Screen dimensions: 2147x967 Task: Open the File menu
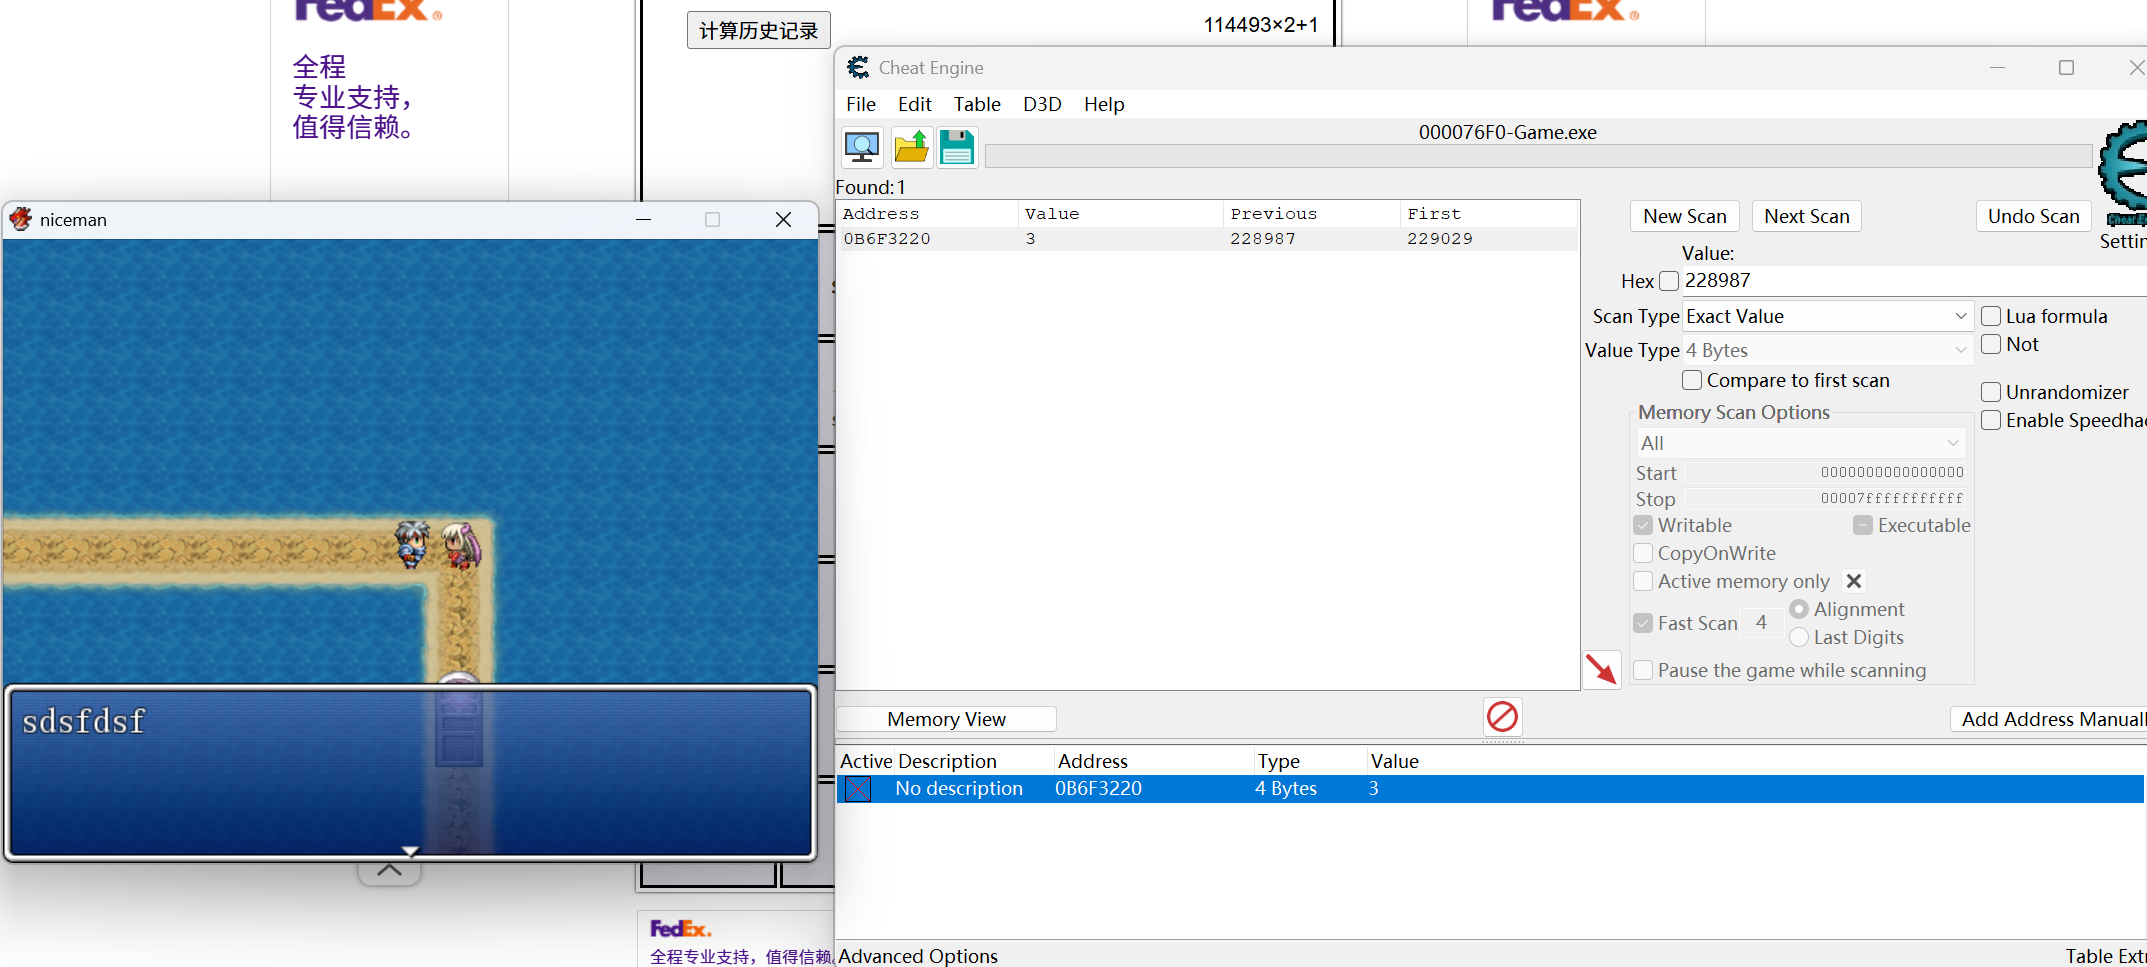(x=860, y=104)
